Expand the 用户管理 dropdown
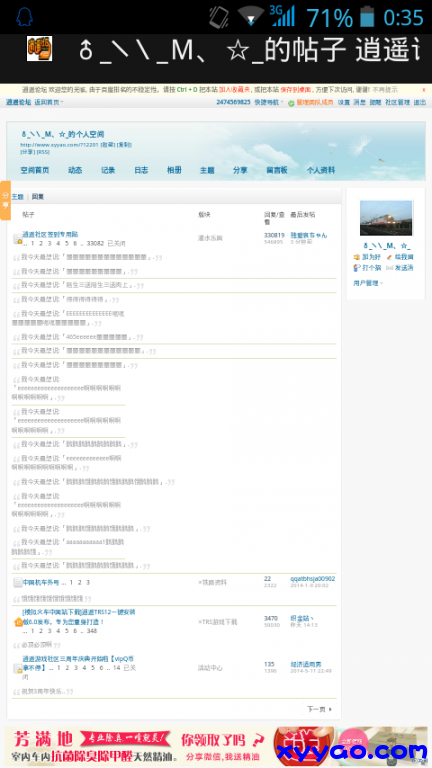 pos(368,283)
